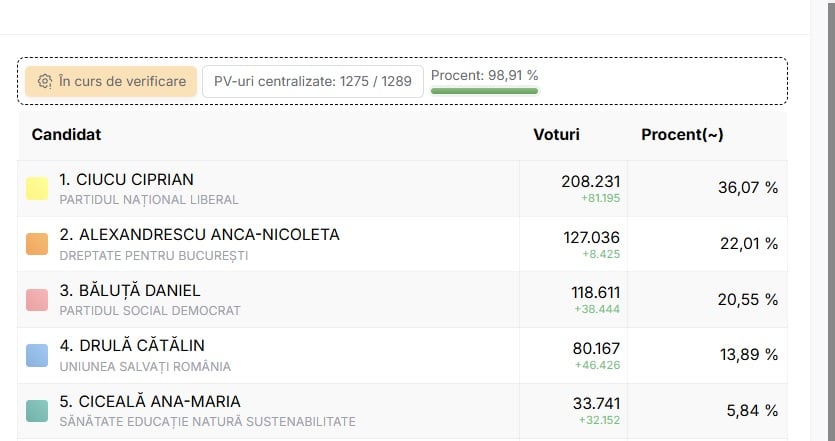
Task: Click the 208.231 vote count for Ciucu
Action: pyautogui.click(x=591, y=181)
